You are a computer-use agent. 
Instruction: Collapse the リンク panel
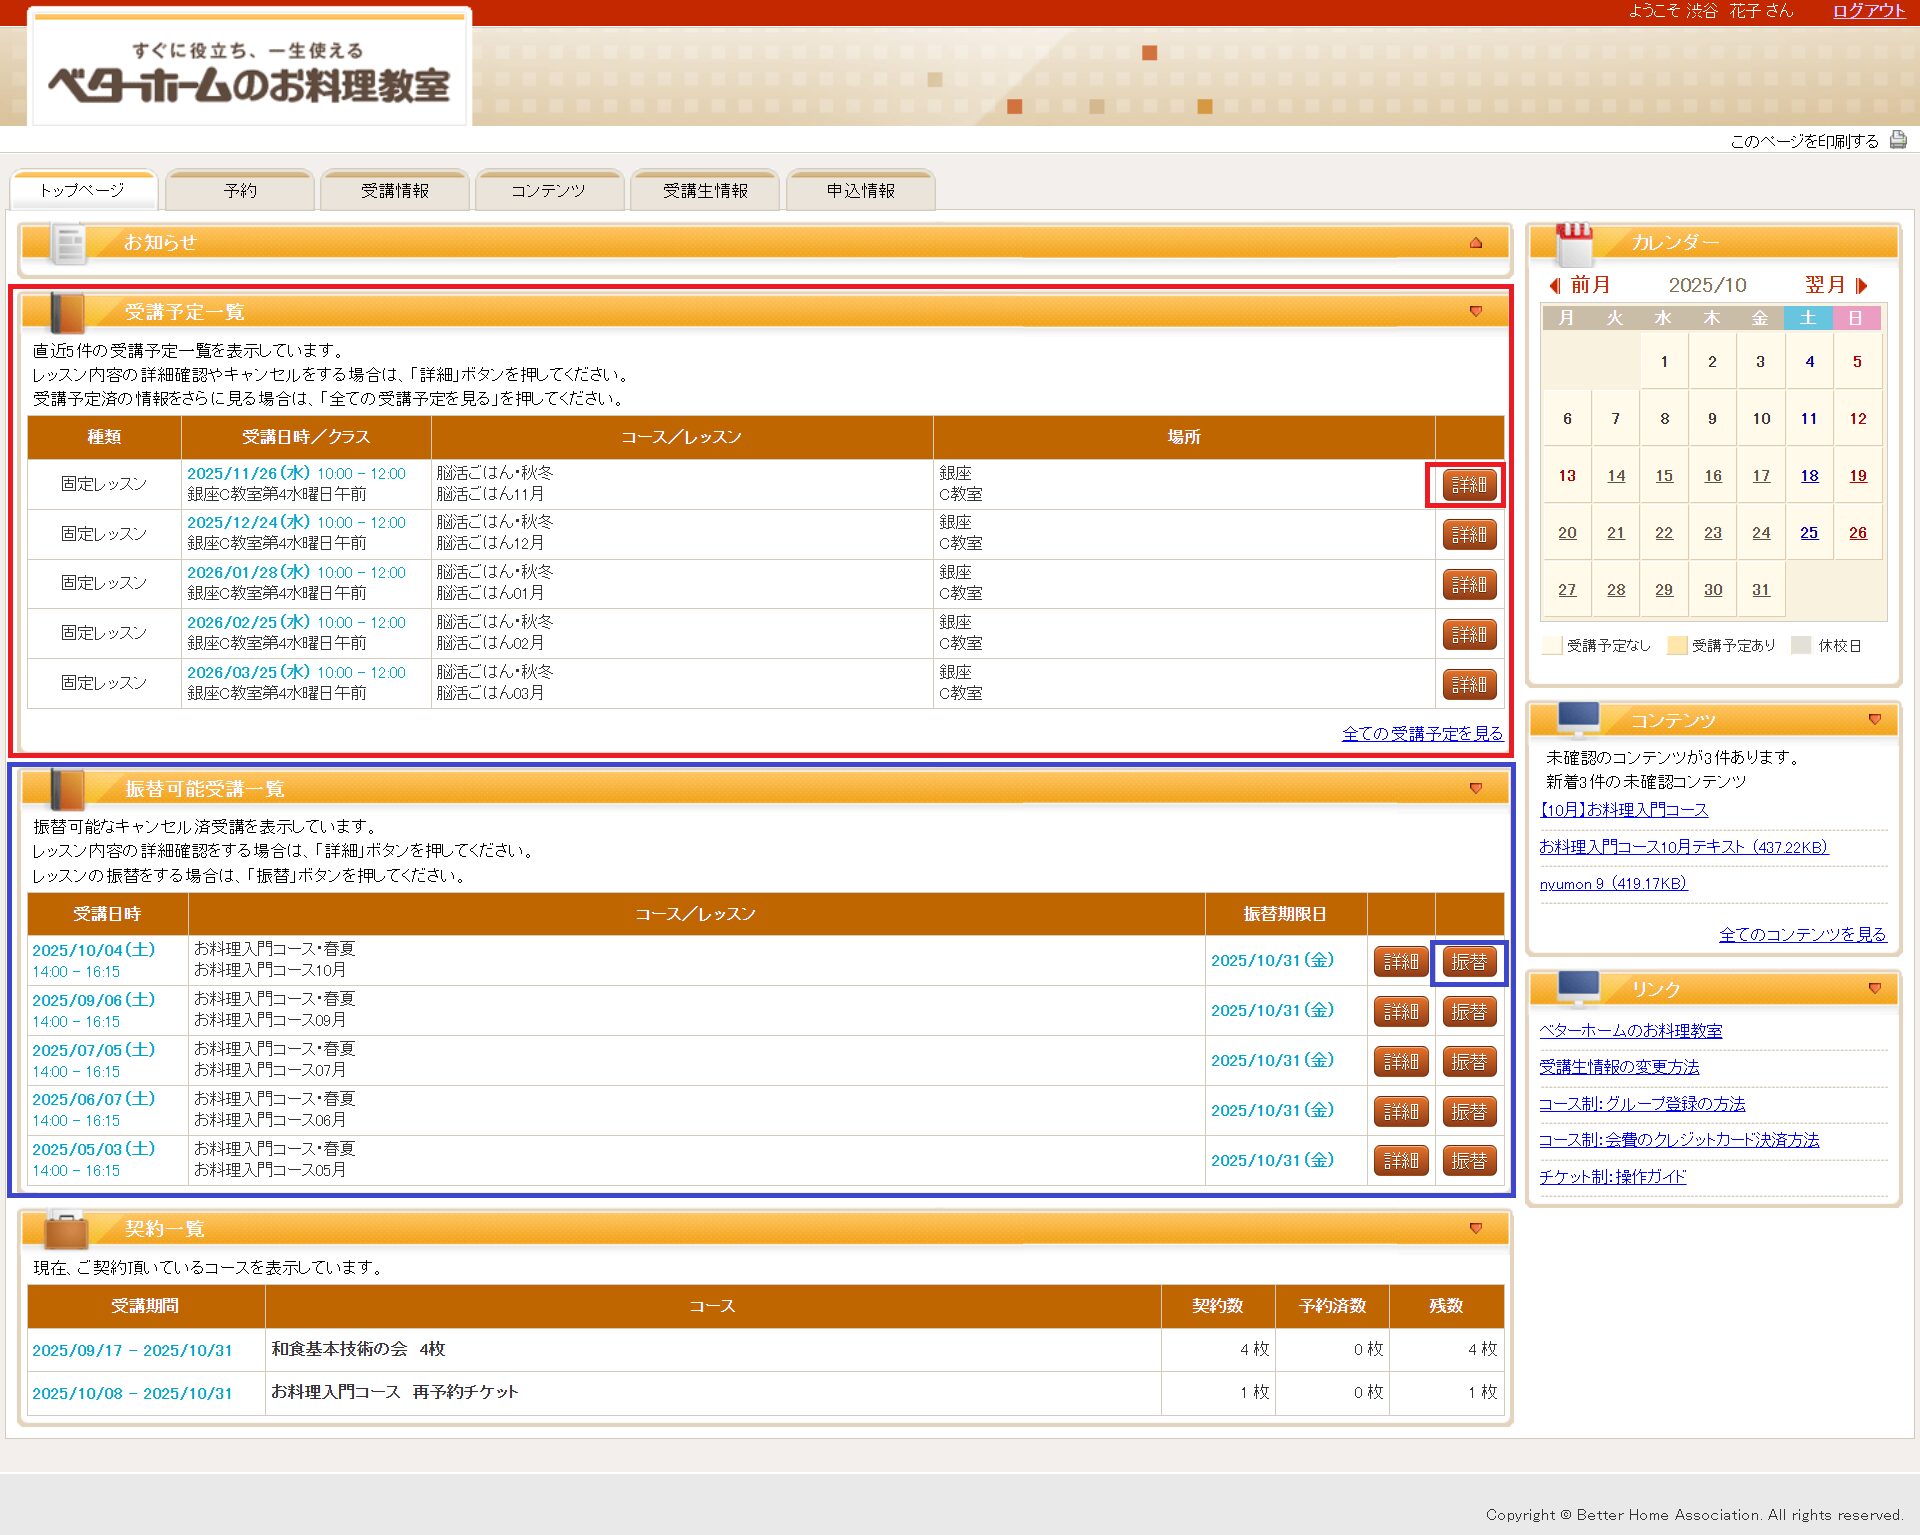(1874, 989)
